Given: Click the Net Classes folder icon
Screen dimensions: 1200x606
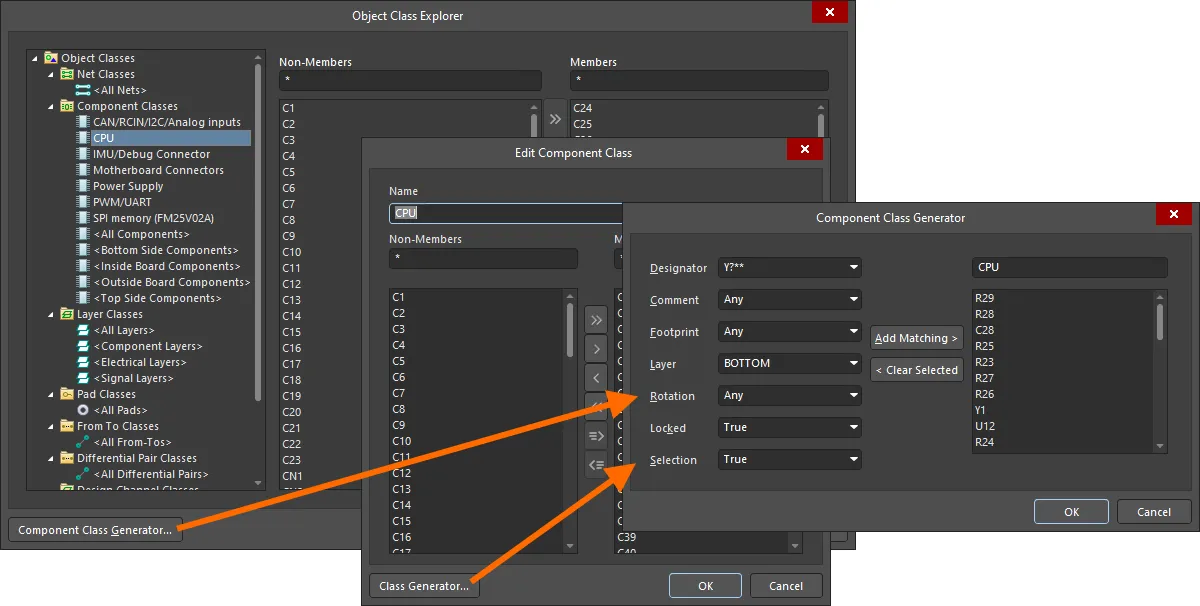Looking at the screenshot, I should click(67, 74).
